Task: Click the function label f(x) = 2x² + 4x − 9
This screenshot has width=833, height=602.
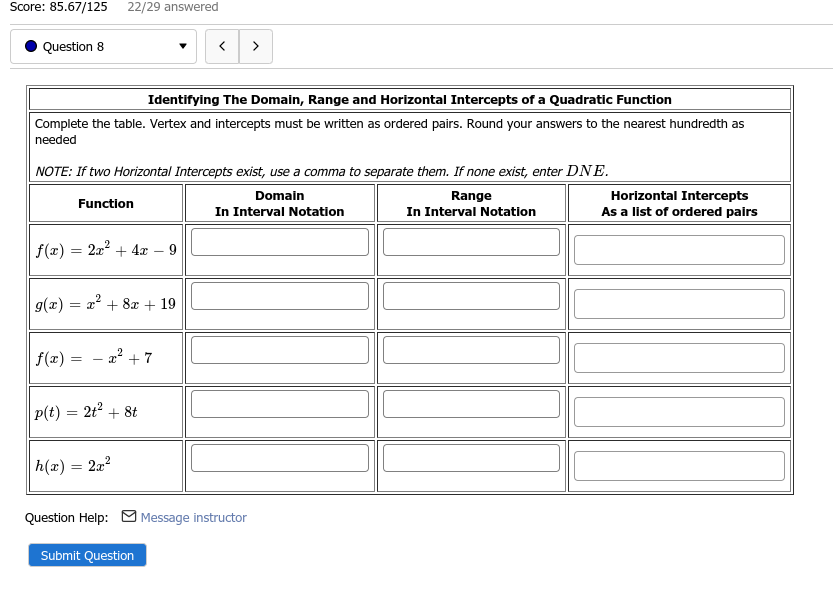Action: pos(106,250)
